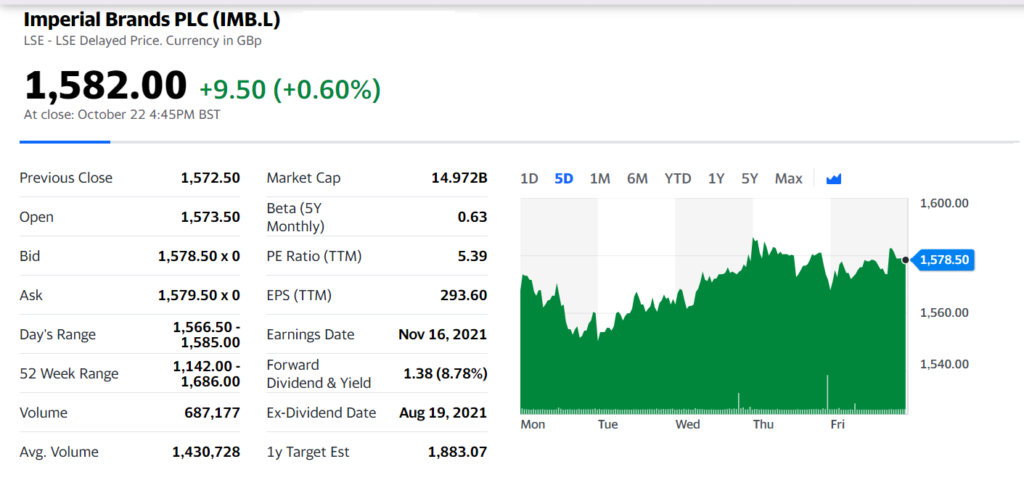Image resolution: width=1024 pixels, height=480 pixels.
Task: Select the 1M chart range
Action: click(x=600, y=178)
